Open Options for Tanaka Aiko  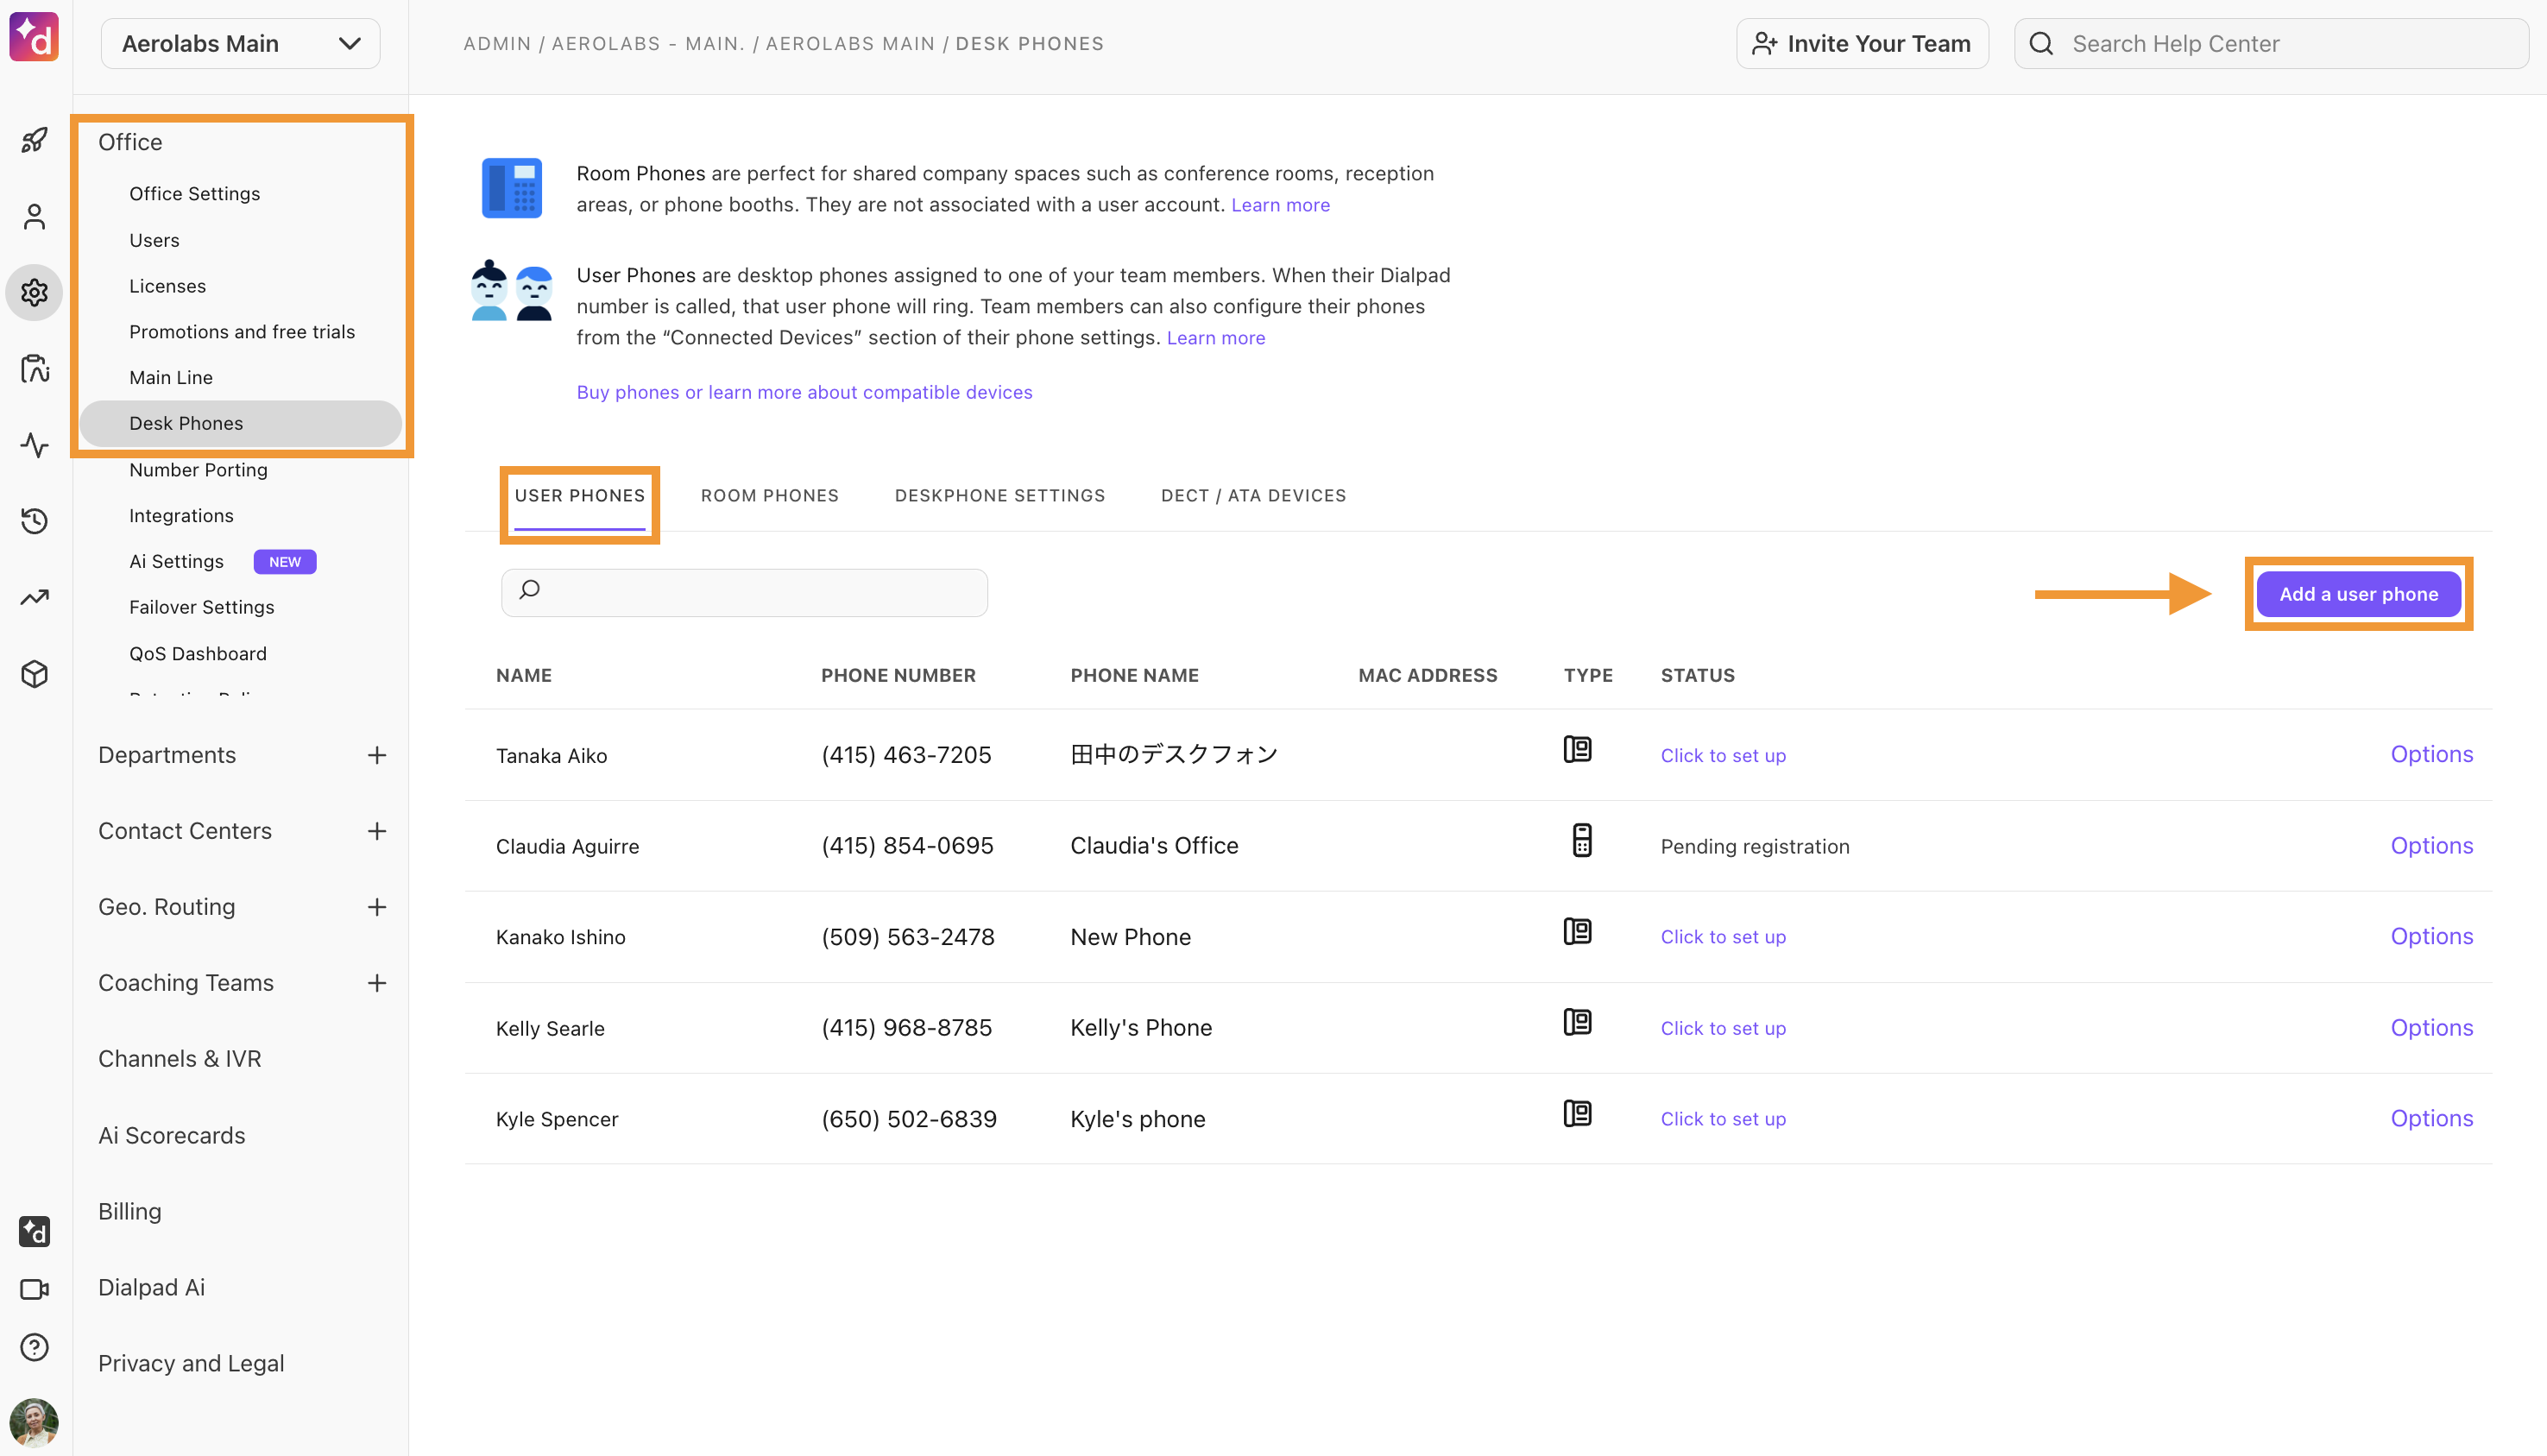pos(2431,755)
